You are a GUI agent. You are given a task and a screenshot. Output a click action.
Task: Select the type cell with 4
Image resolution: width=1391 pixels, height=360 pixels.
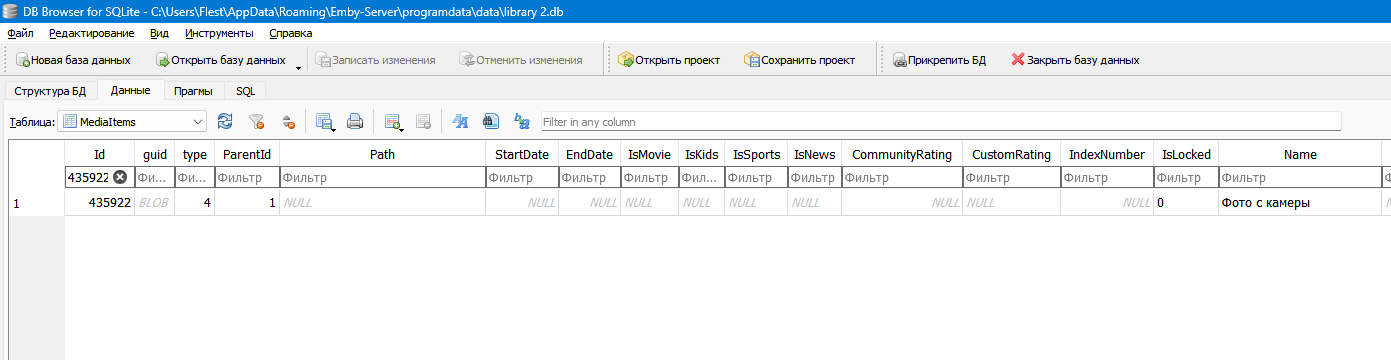click(195, 202)
